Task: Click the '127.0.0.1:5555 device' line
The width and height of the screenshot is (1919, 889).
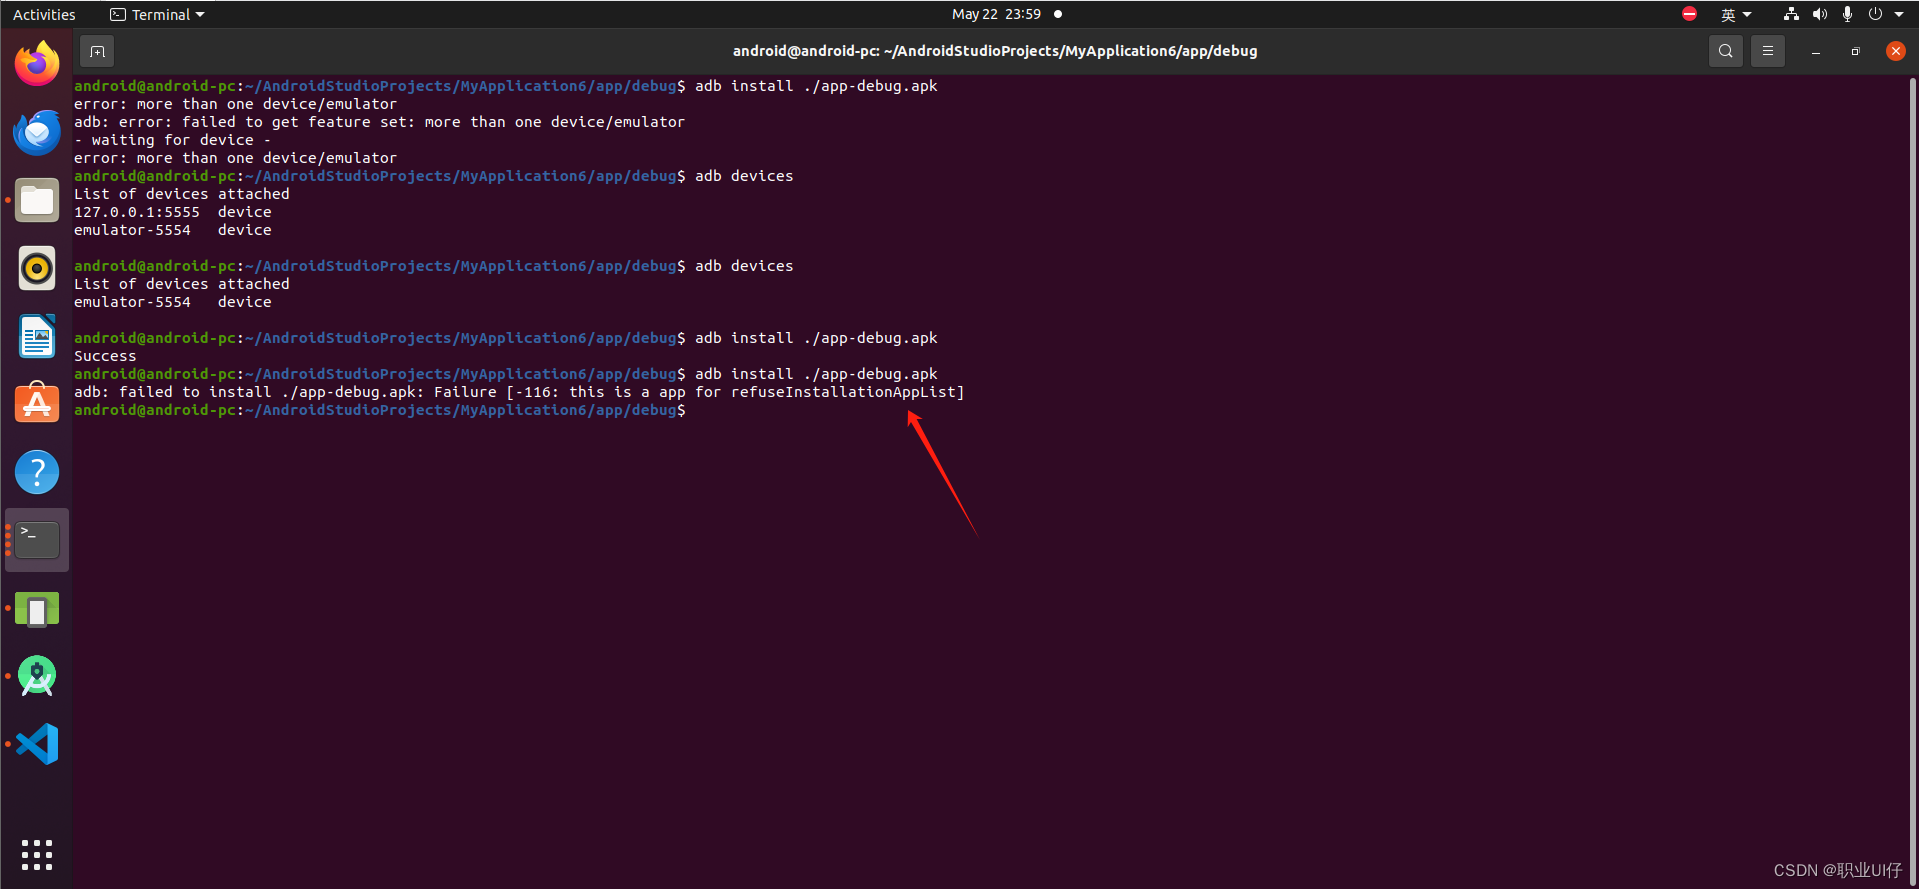Action: 173,212
